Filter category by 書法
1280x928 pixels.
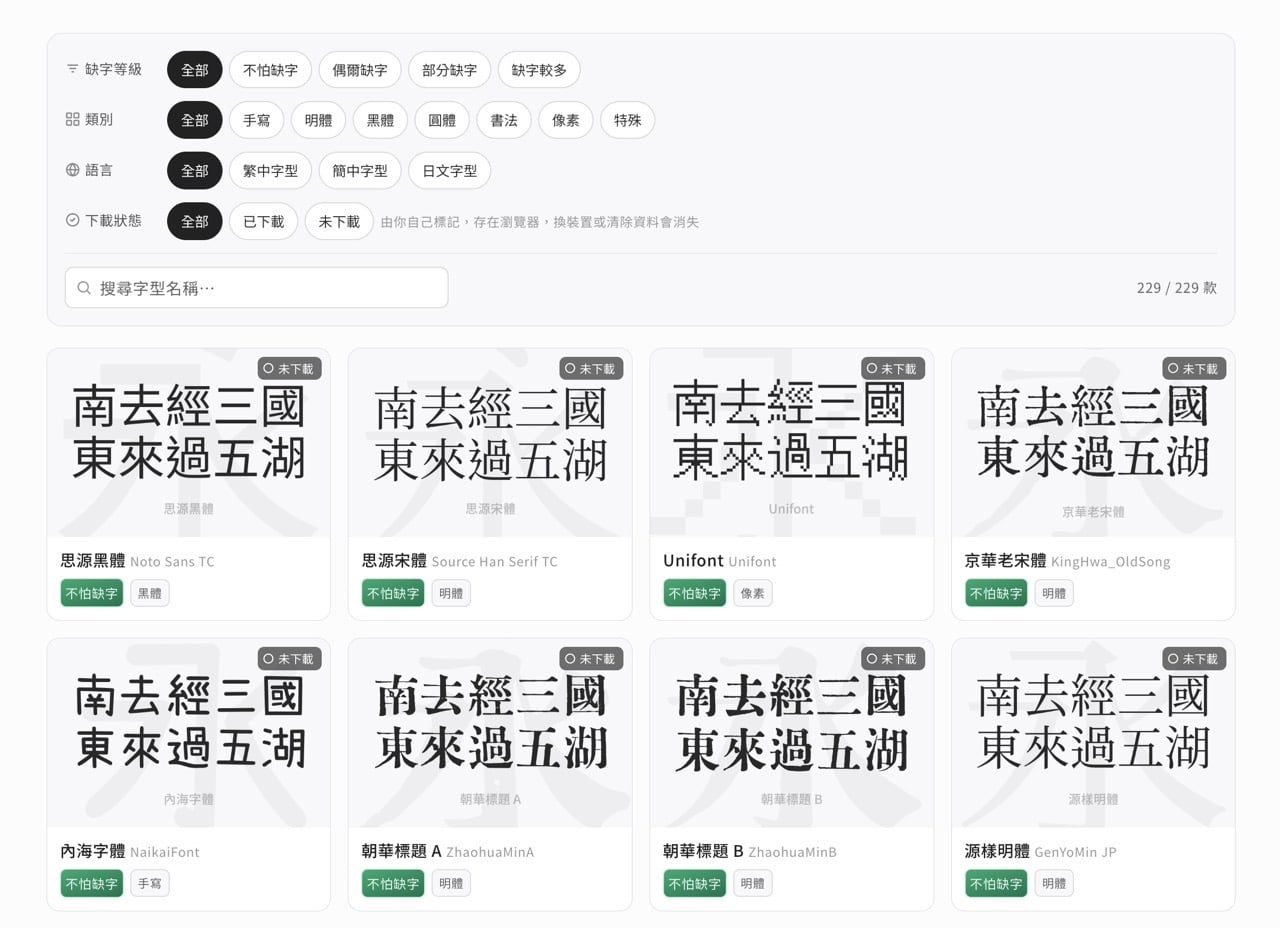[504, 120]
